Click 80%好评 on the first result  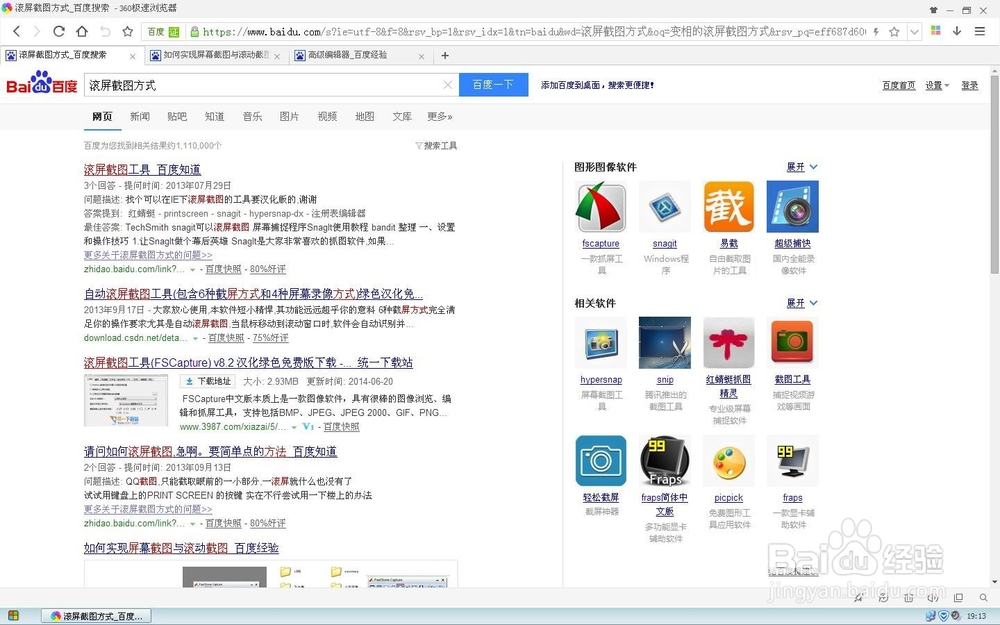click(268, 269)
